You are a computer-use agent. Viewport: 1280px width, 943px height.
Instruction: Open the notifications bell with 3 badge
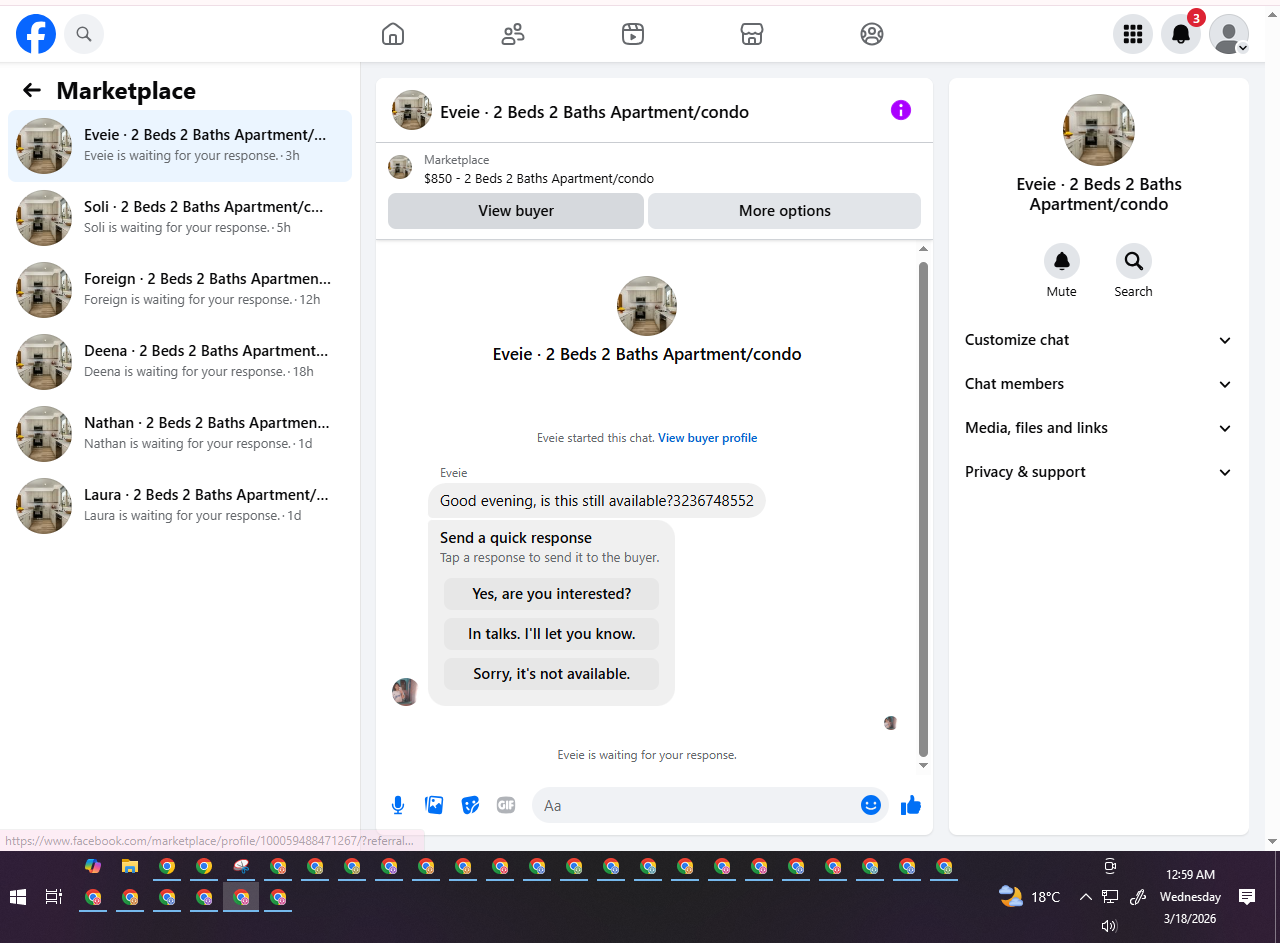[x=1181, y=34]
